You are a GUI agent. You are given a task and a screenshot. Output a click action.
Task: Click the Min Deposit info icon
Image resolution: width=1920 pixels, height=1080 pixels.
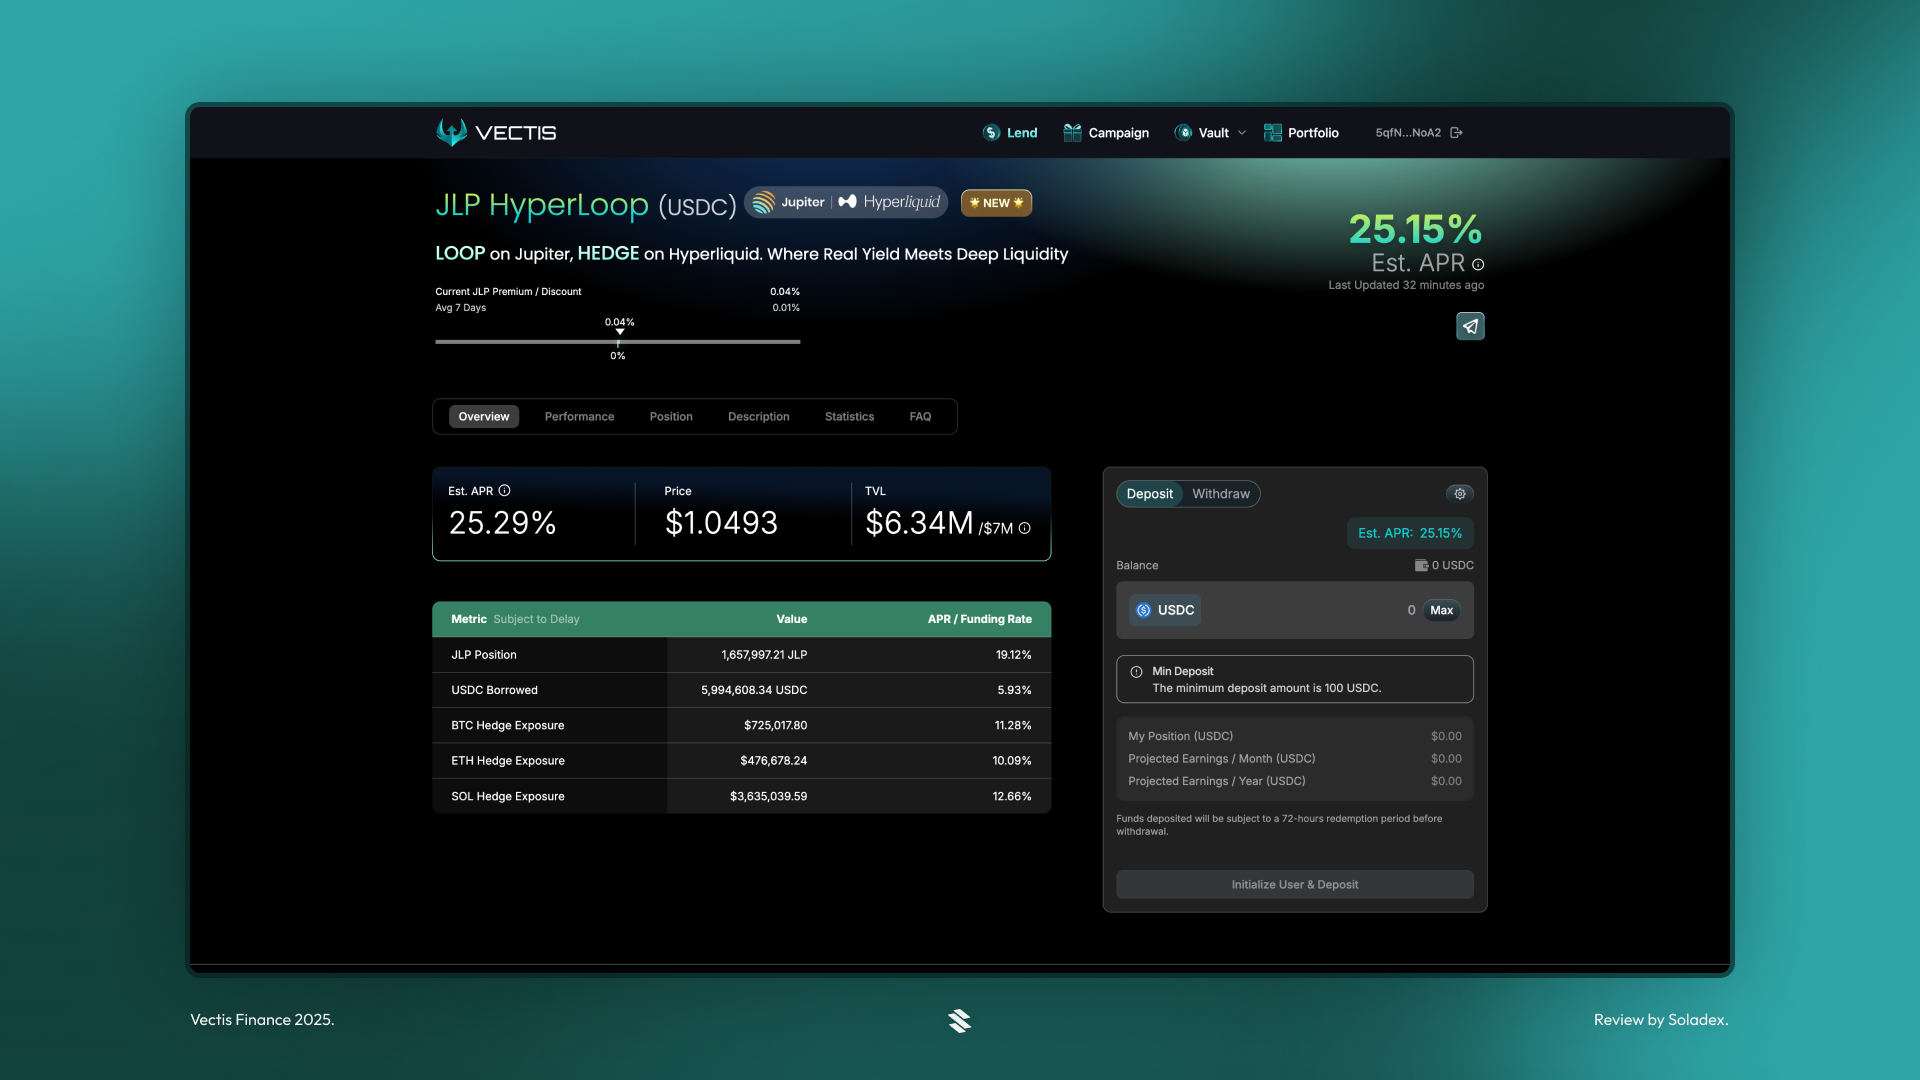click(1136, 672)
